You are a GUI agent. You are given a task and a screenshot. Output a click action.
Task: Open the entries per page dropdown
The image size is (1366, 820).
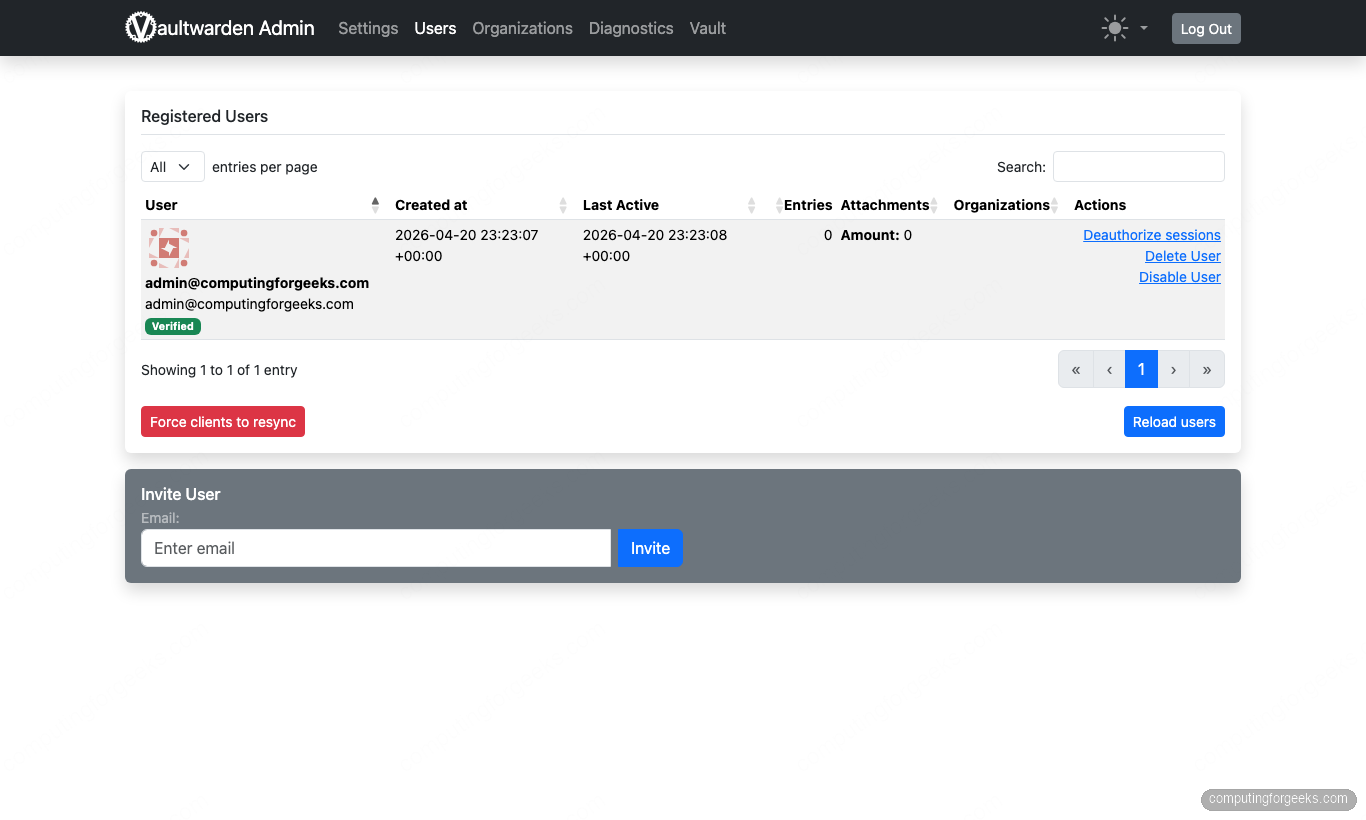click(x=172, y=166)
